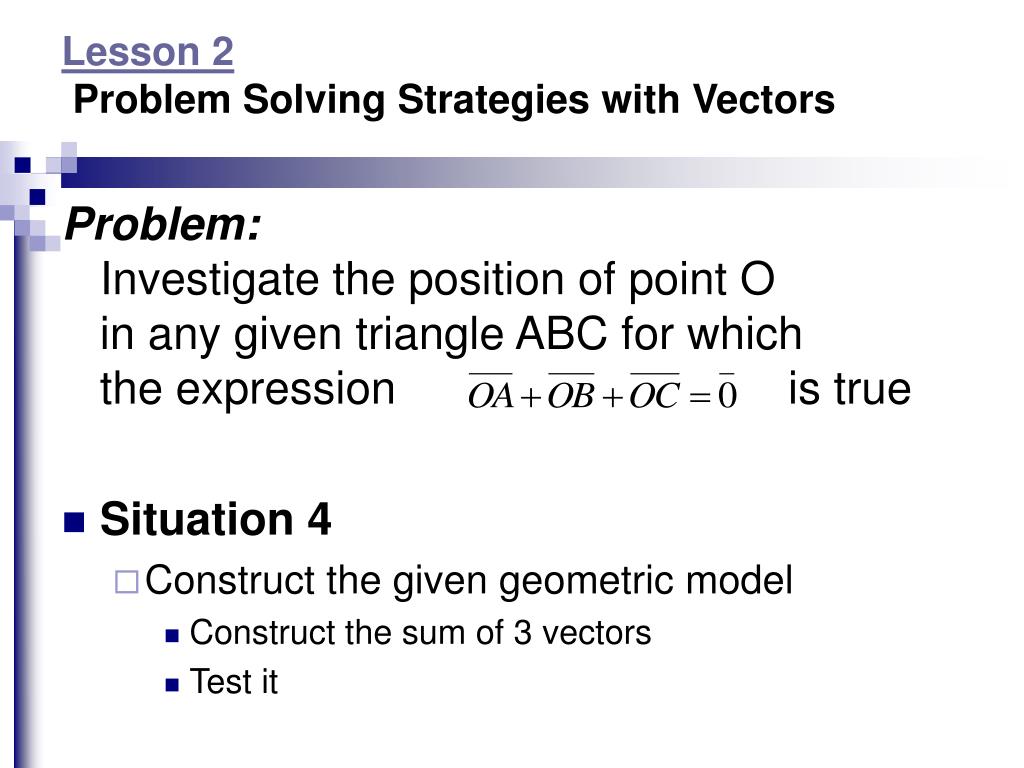Click 'Construct the given geometric model' text
The height and width of the screenshot is (768, 1024).
click(x=468, y=580)
